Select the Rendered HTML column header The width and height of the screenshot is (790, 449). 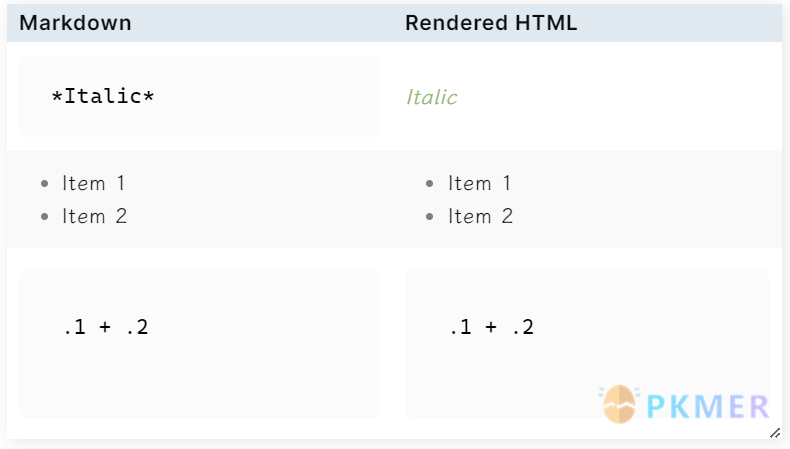pos(491,23)
